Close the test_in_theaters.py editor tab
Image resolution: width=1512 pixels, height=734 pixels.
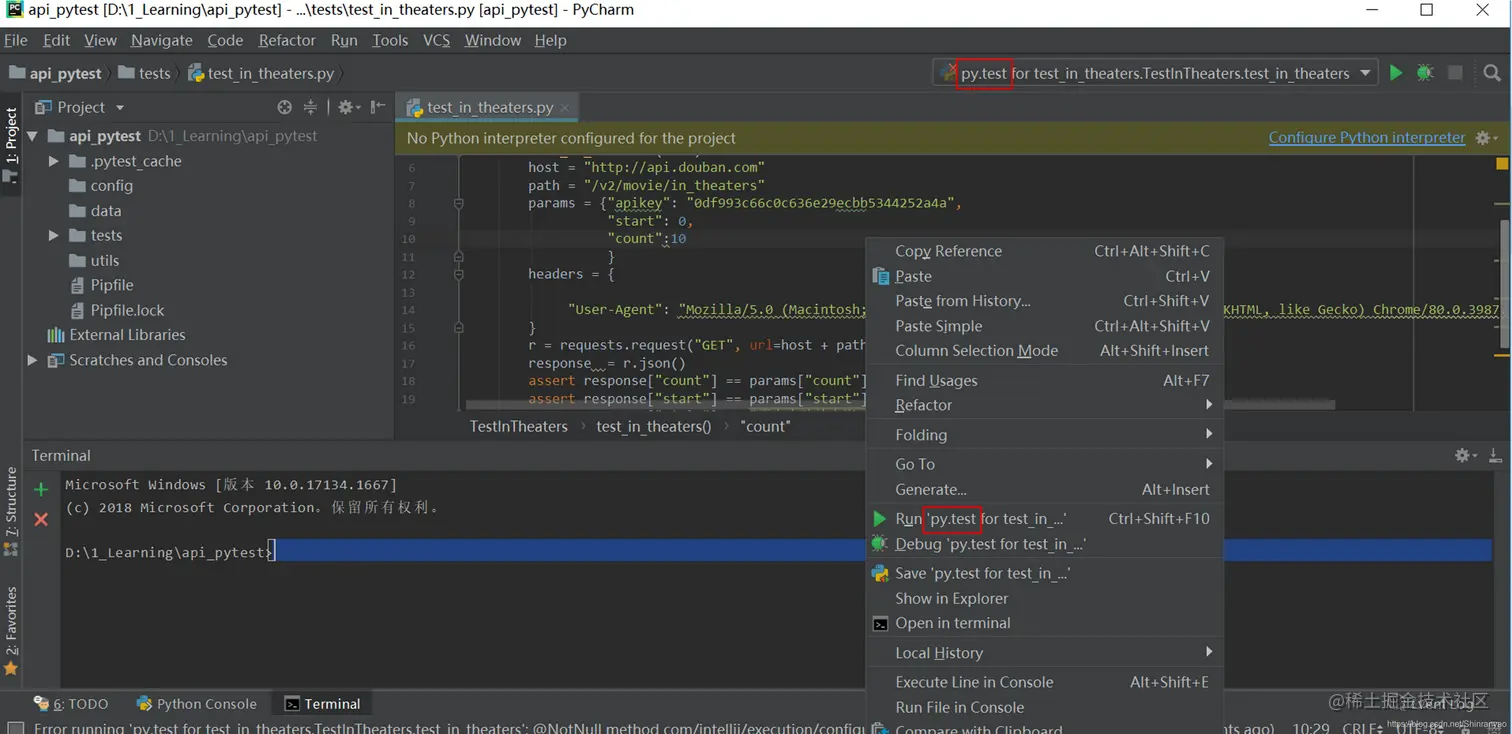point(565,108)
